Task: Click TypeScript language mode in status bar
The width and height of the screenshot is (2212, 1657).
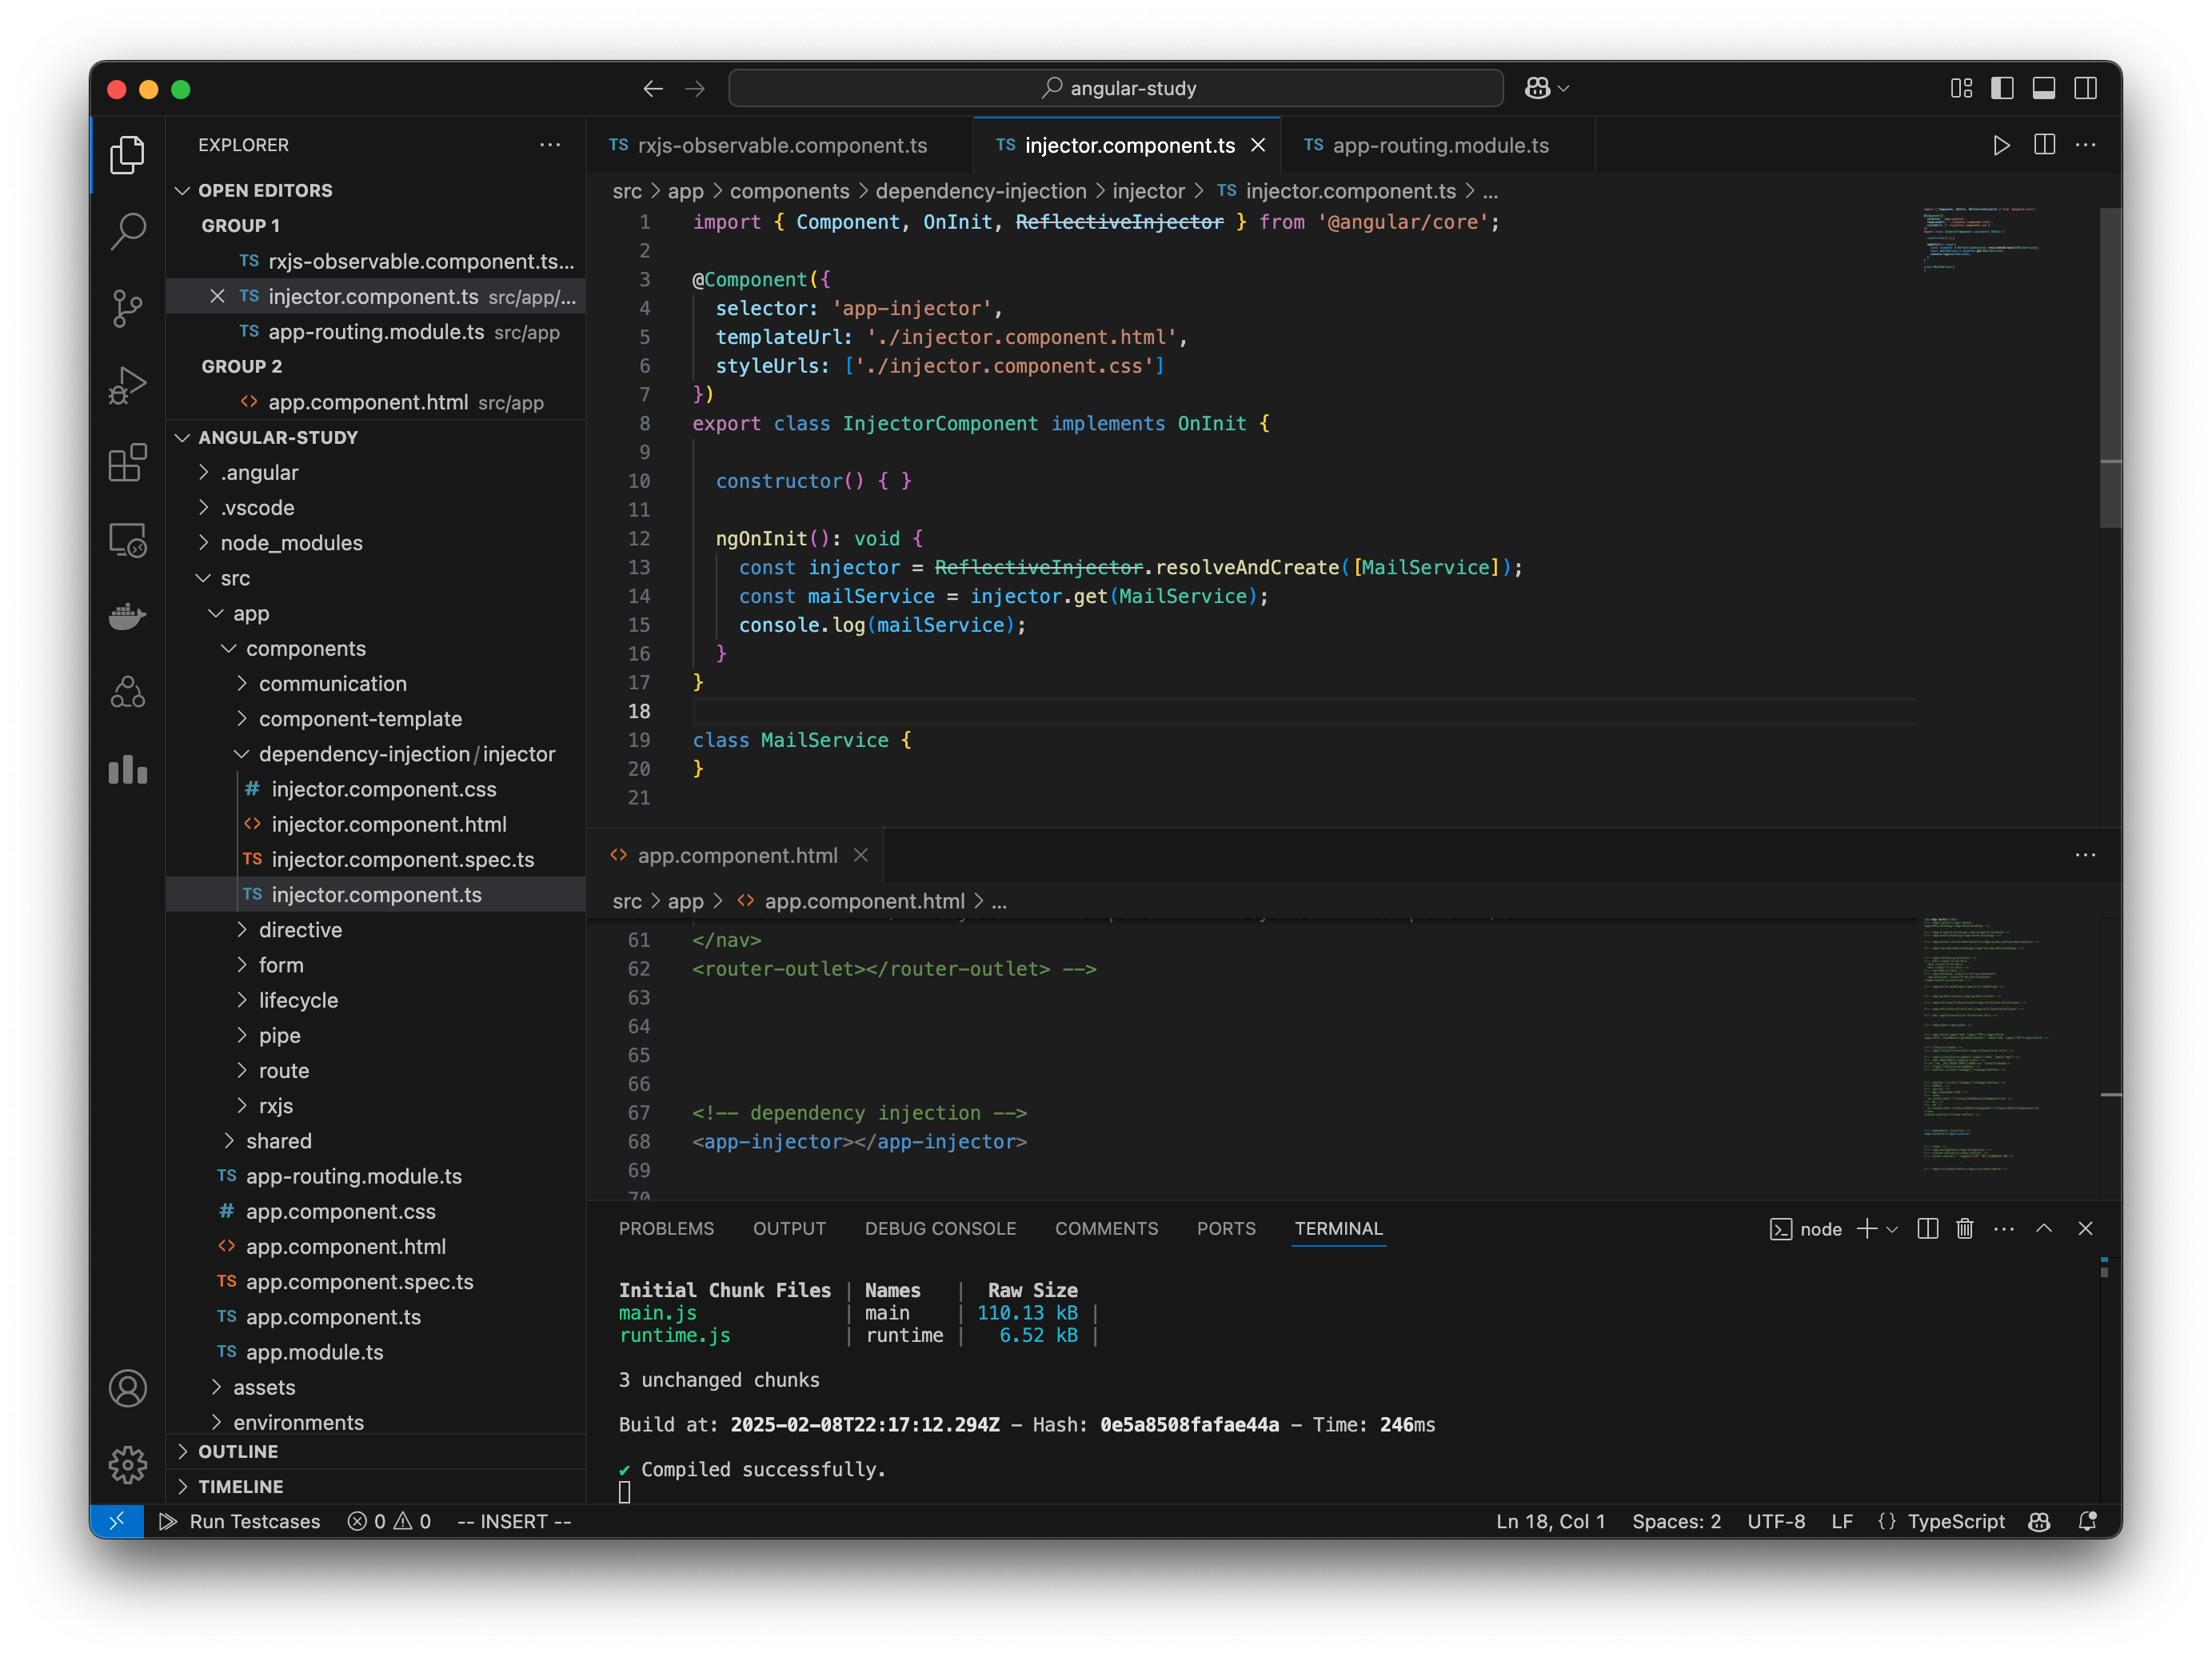Action: click(x=1955, y=1521)
